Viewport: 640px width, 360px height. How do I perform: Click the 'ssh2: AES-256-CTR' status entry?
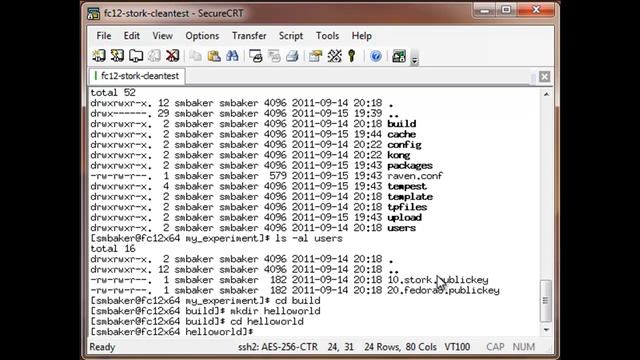point(278,347)
